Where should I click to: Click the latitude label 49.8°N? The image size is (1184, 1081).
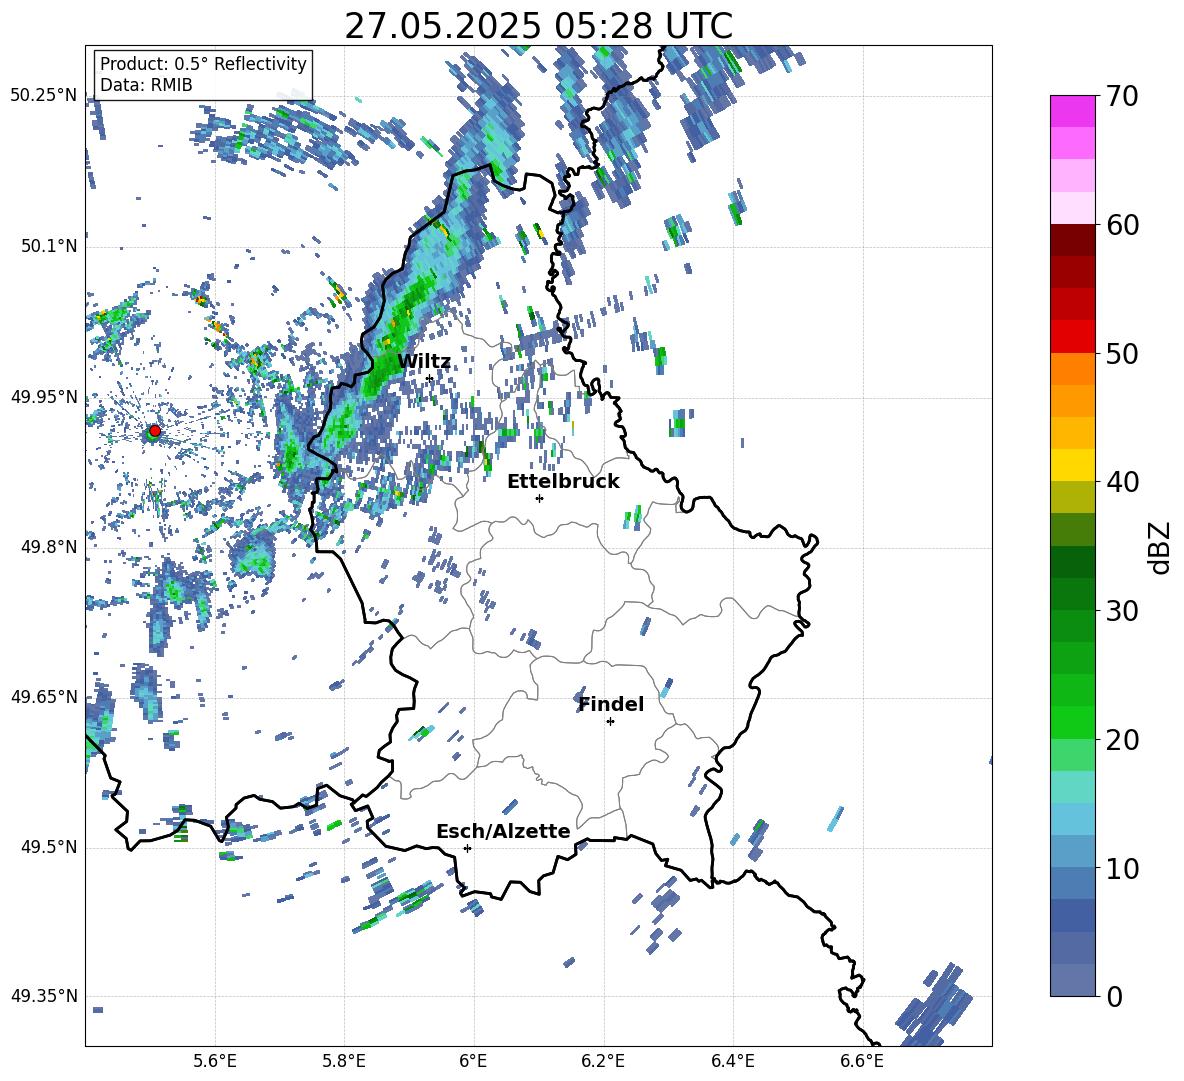tap(49, 547)
